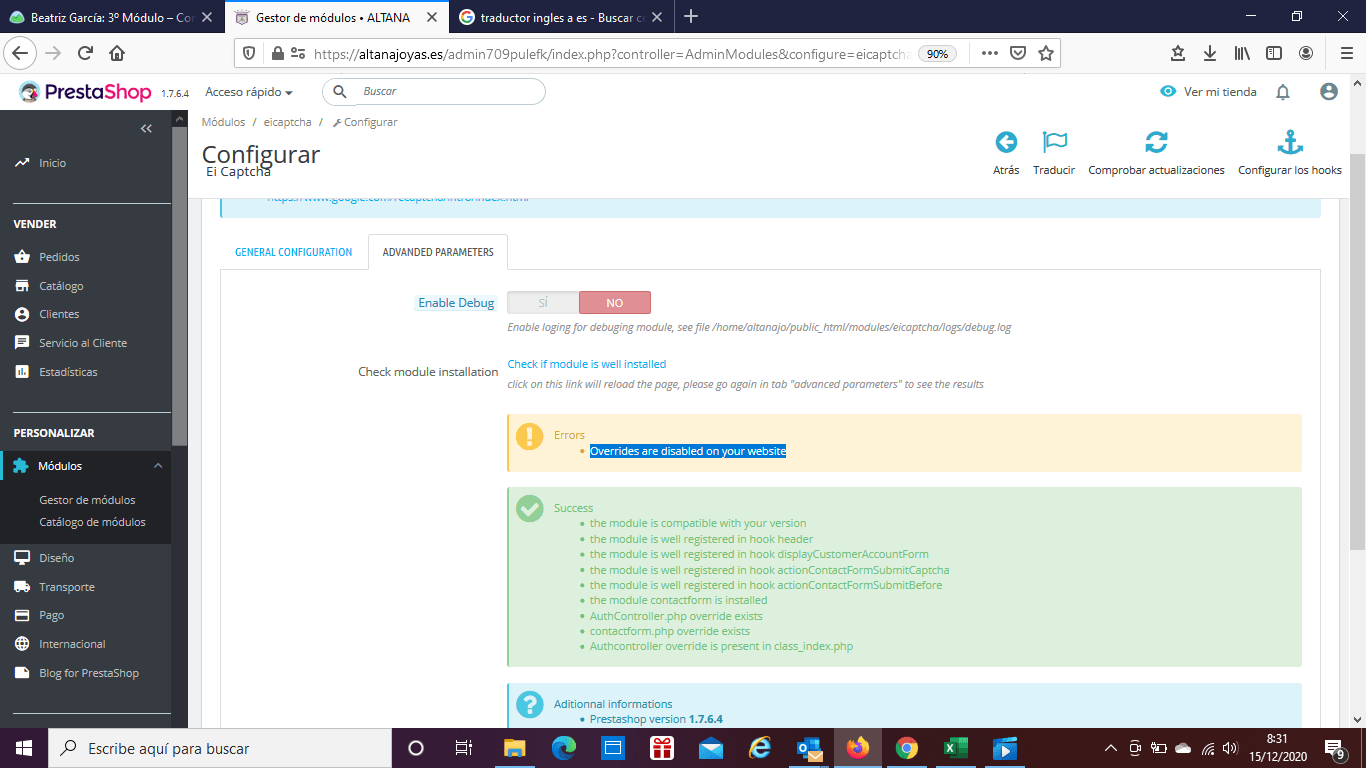The height and width of the screenshot is (768, 1366).
Task: Click Comprobar actualizaciones refresh icon
Action: [1156, 142]
